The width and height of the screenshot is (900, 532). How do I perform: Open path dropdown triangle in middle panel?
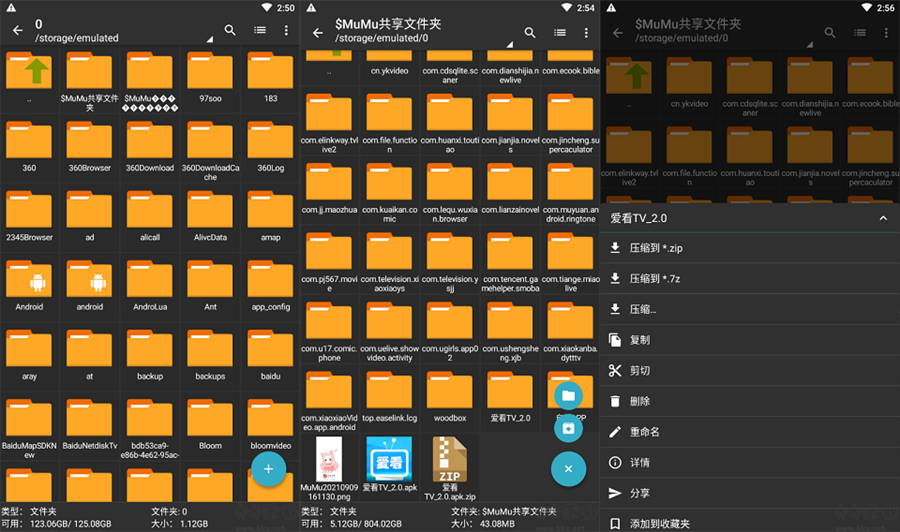pos(509,44)
